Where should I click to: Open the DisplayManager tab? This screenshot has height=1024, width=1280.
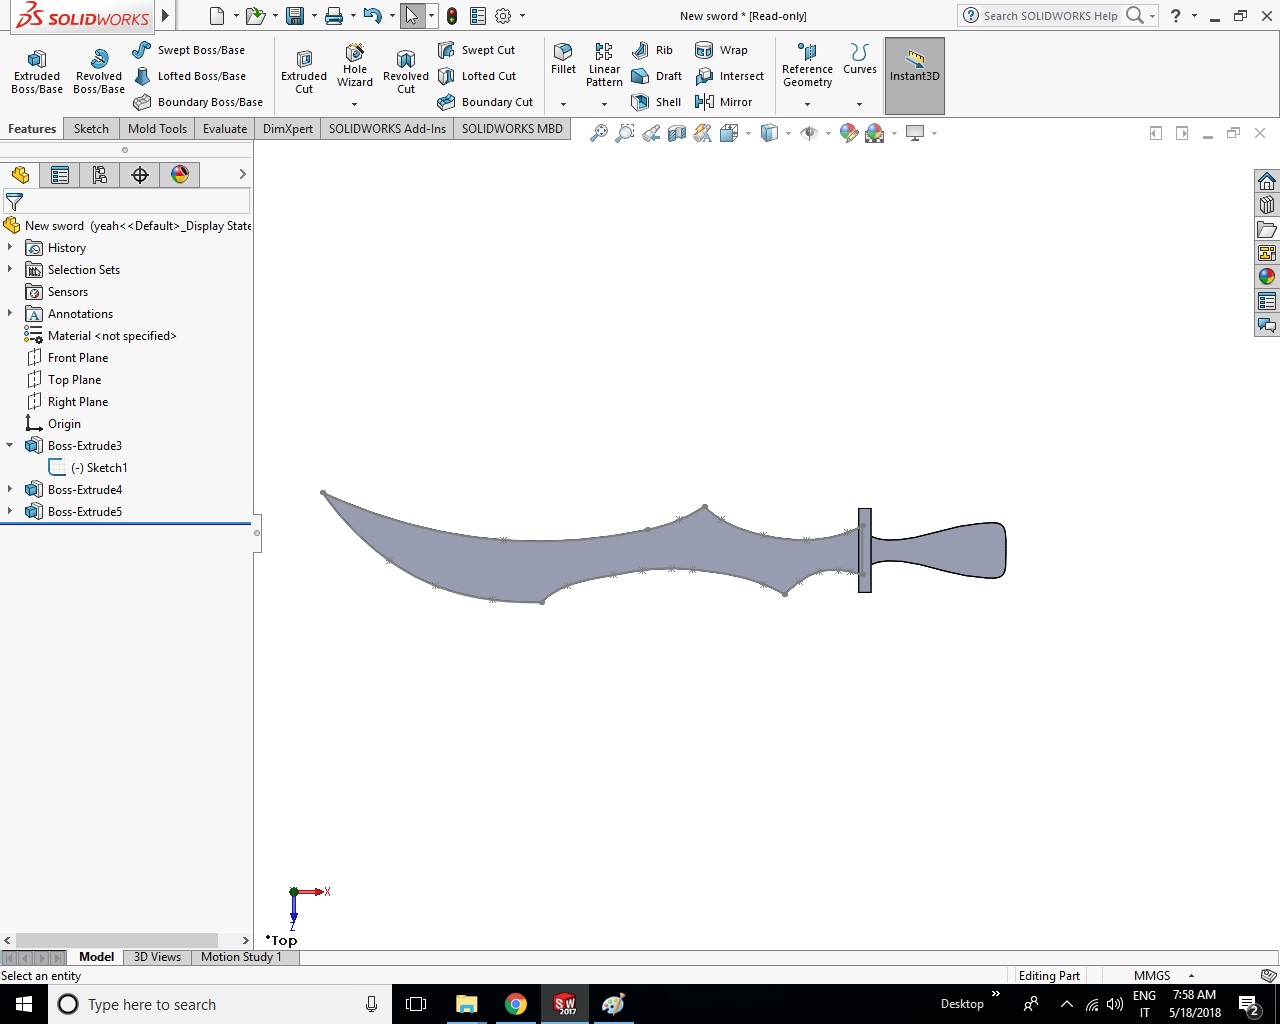pos(180,175)
